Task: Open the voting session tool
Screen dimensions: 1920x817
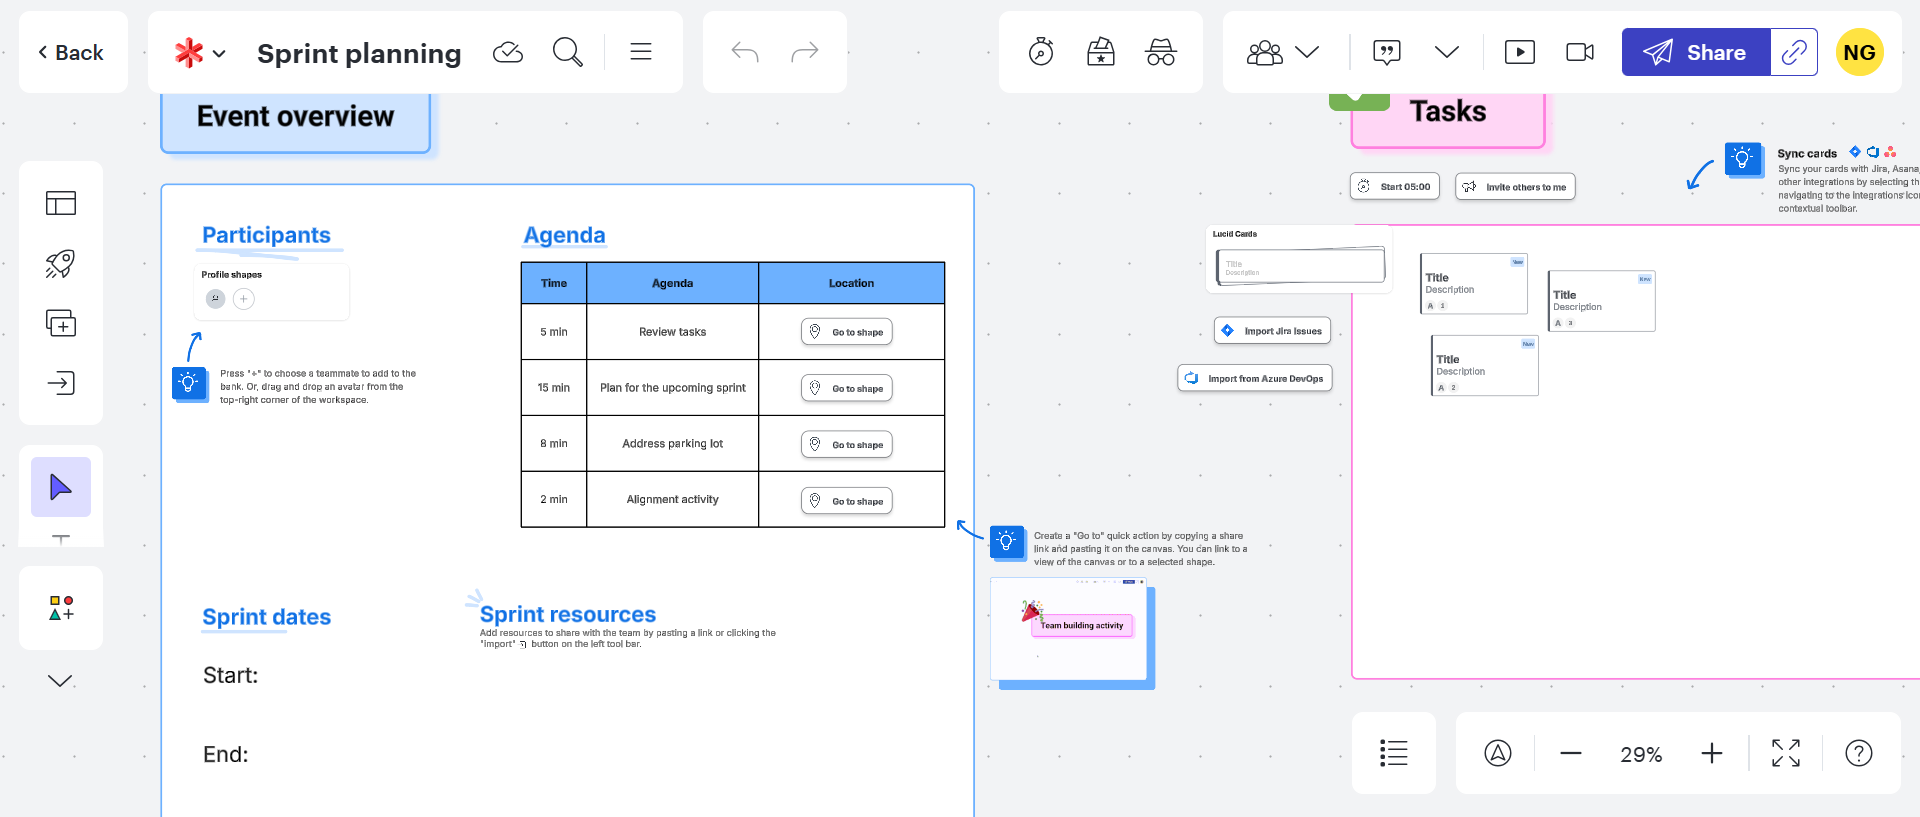Action: pyautogui.click(x=1101, y=52)
